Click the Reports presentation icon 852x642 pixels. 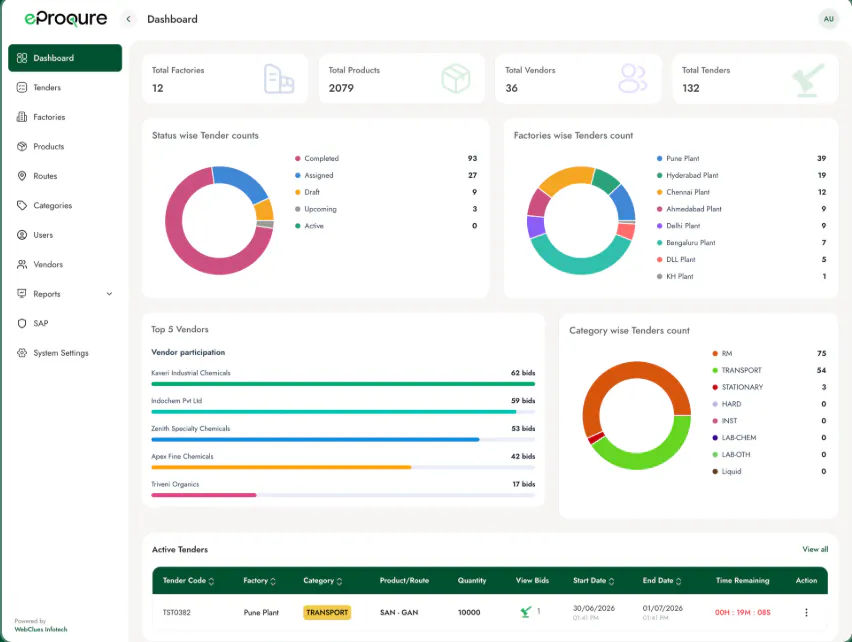click(x=22, y=293)
